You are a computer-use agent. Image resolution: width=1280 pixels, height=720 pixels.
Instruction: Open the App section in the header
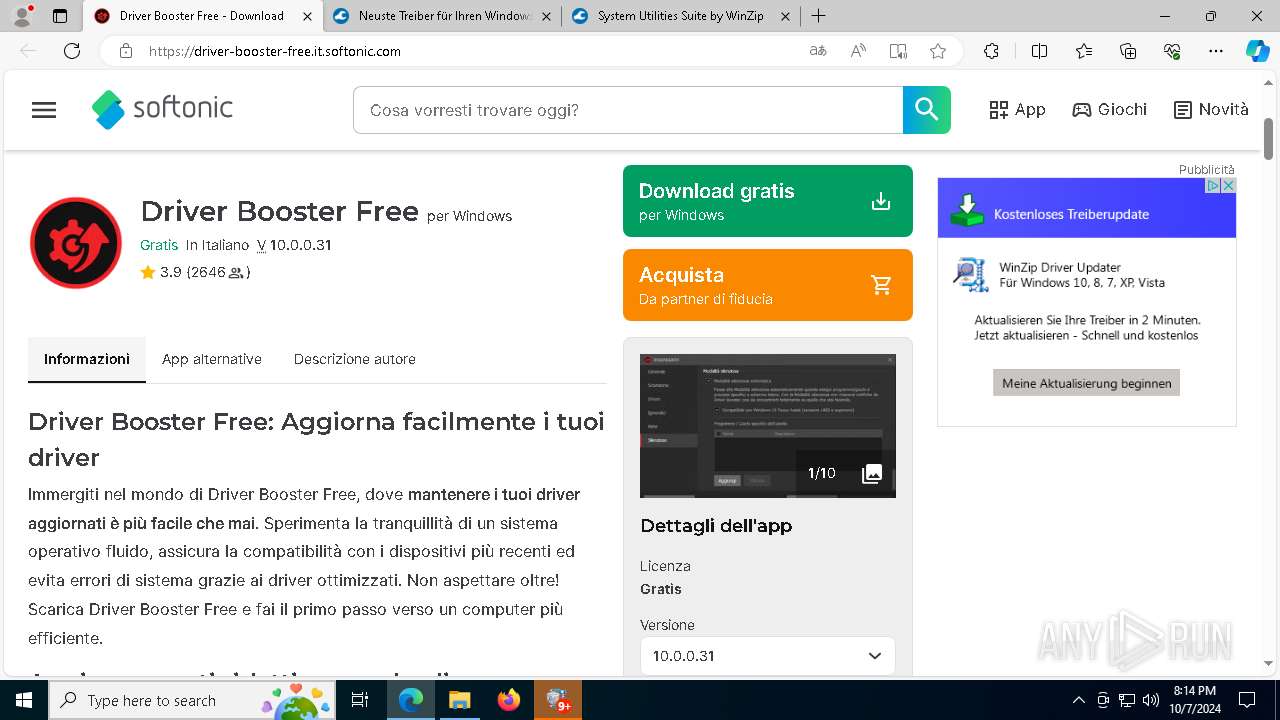[x=1017, y=110]
